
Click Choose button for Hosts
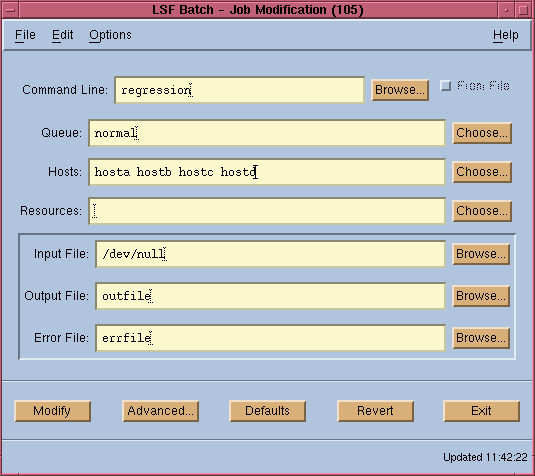click(482, 172)
